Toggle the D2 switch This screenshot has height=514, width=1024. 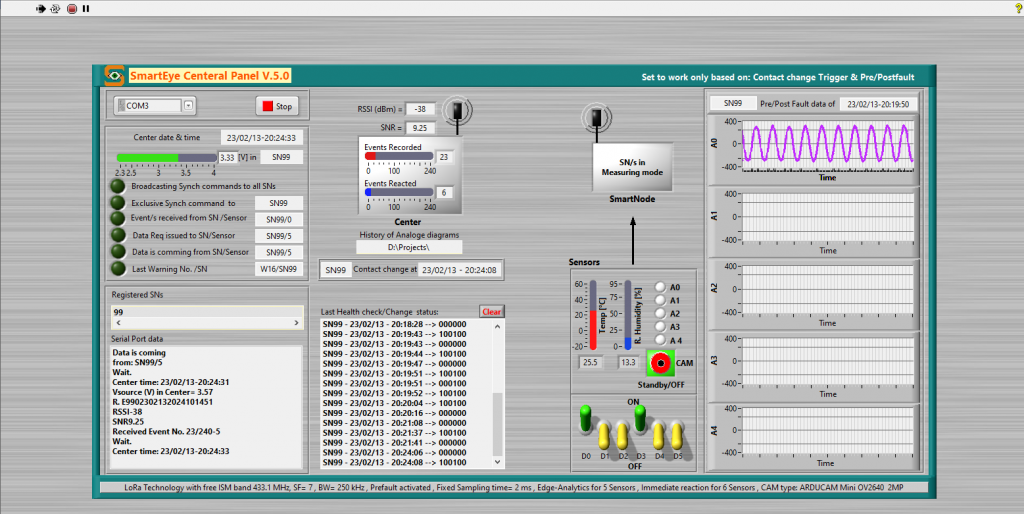tap(622, 435)
